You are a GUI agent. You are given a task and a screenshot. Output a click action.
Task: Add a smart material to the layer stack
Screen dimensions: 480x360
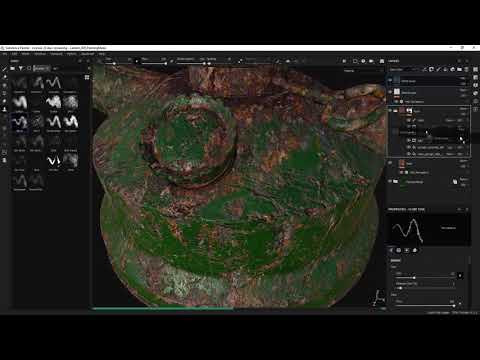[452, 69]
